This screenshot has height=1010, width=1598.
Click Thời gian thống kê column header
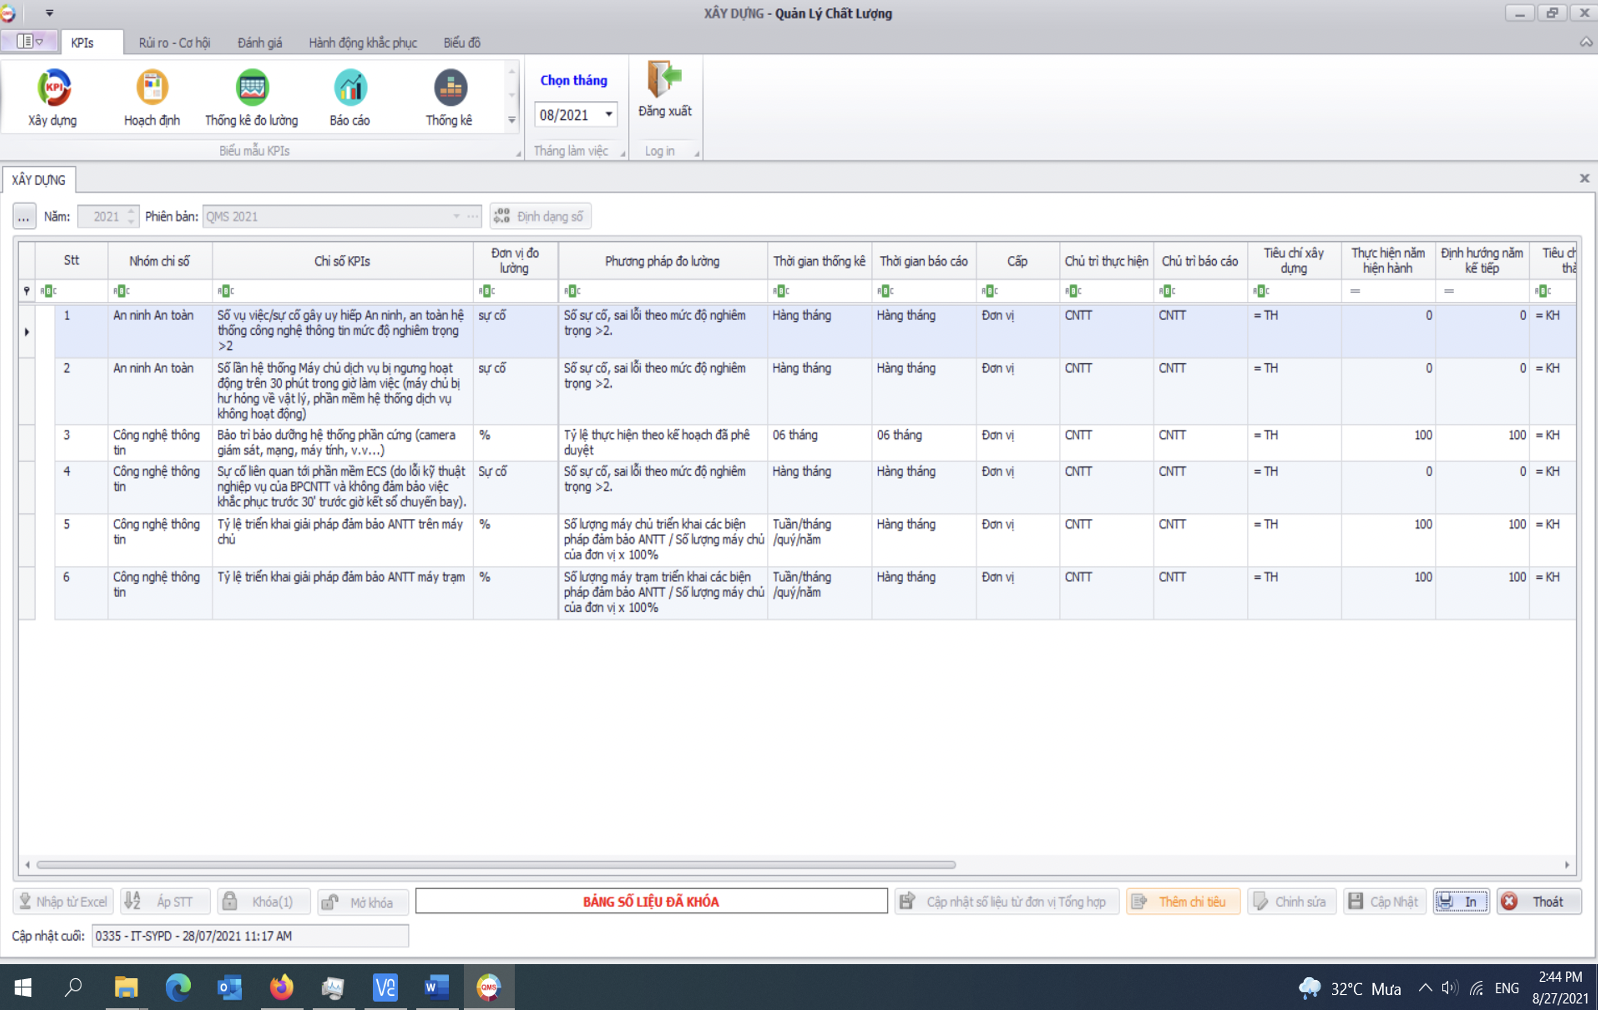coord(819,261)
